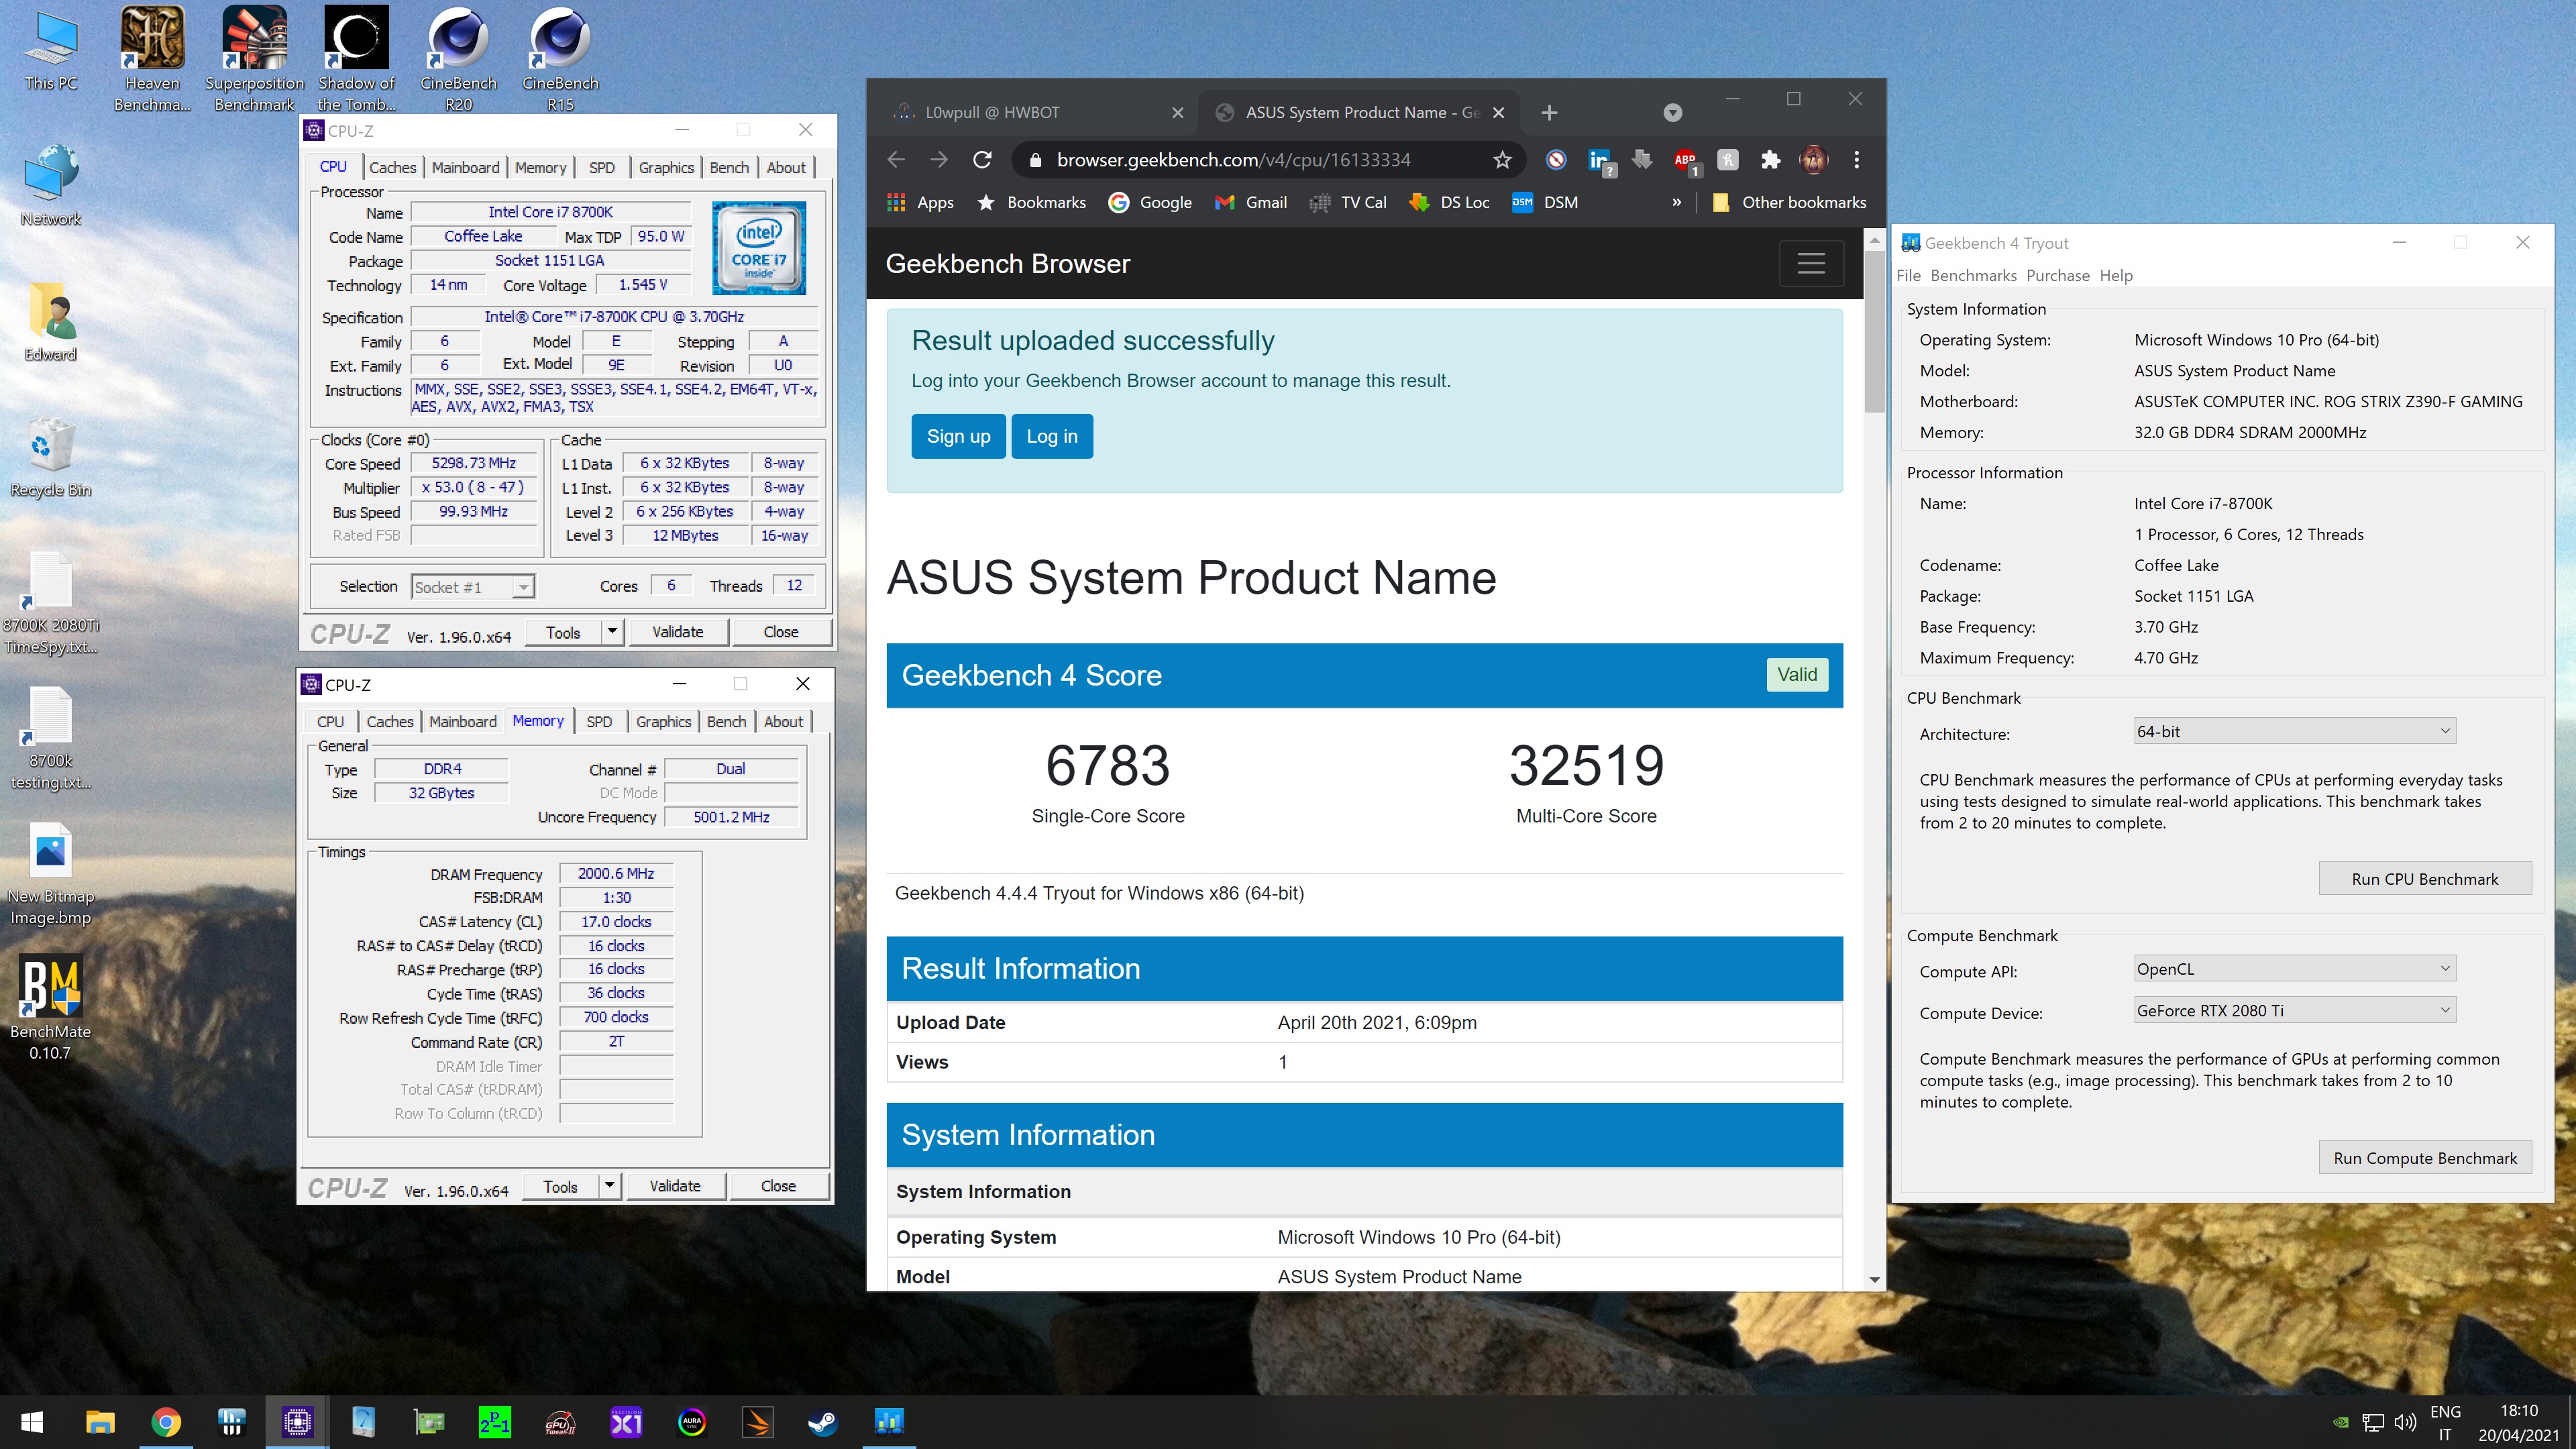Expand hidden bookmarks overflow chevron
The image size is (2576, 1449).
click(x=1676, y=202)
